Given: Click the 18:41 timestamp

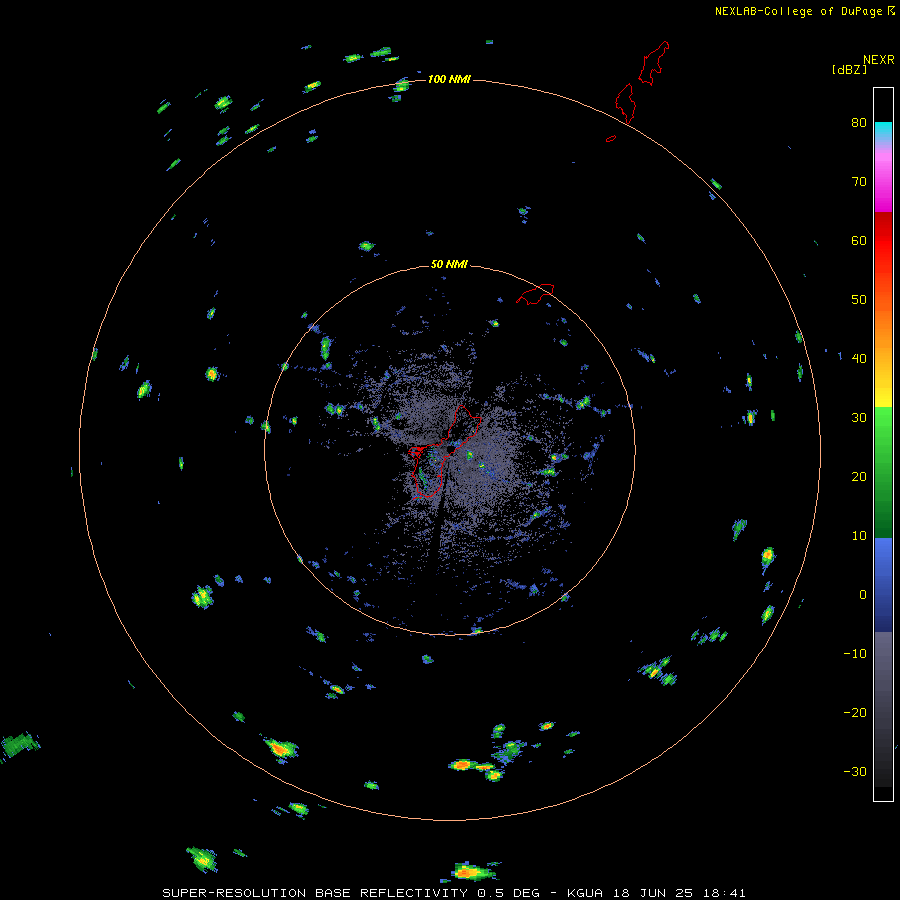Looking at the screenshot, I should click(x=726, y=893).
